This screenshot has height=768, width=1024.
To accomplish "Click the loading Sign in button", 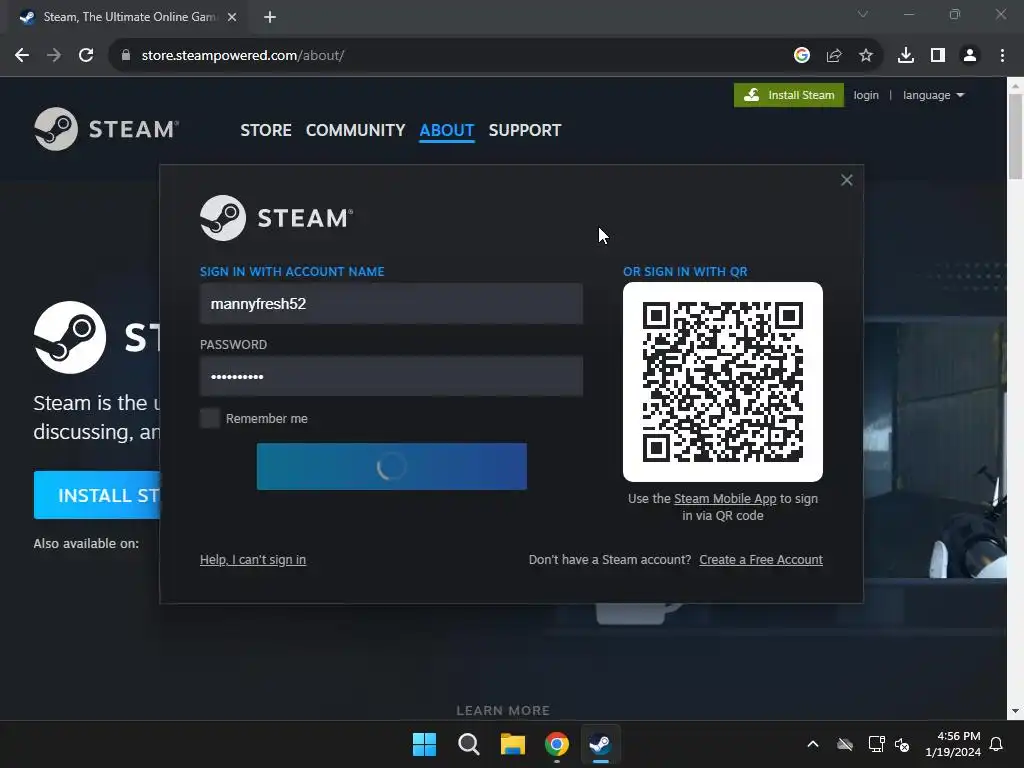I will point(392,466).
